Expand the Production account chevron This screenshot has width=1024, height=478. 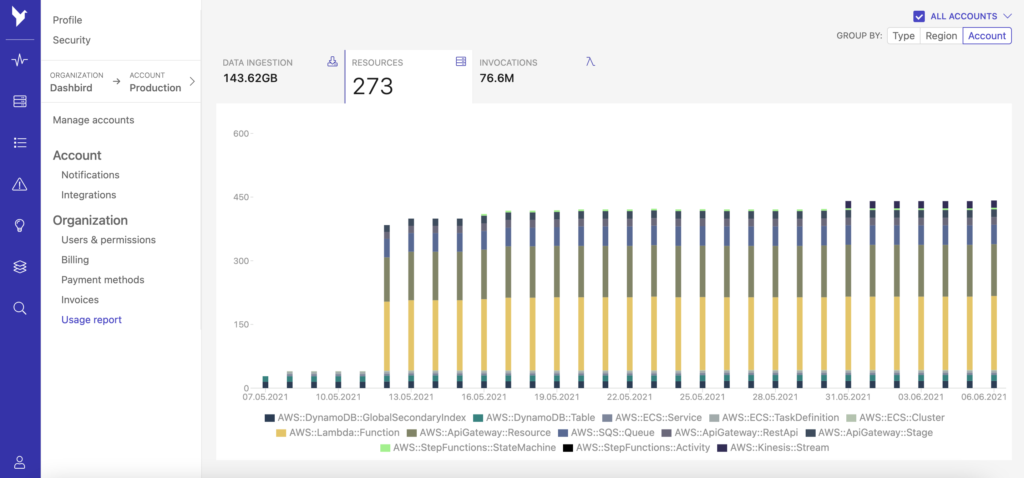(x=192, y=81)
